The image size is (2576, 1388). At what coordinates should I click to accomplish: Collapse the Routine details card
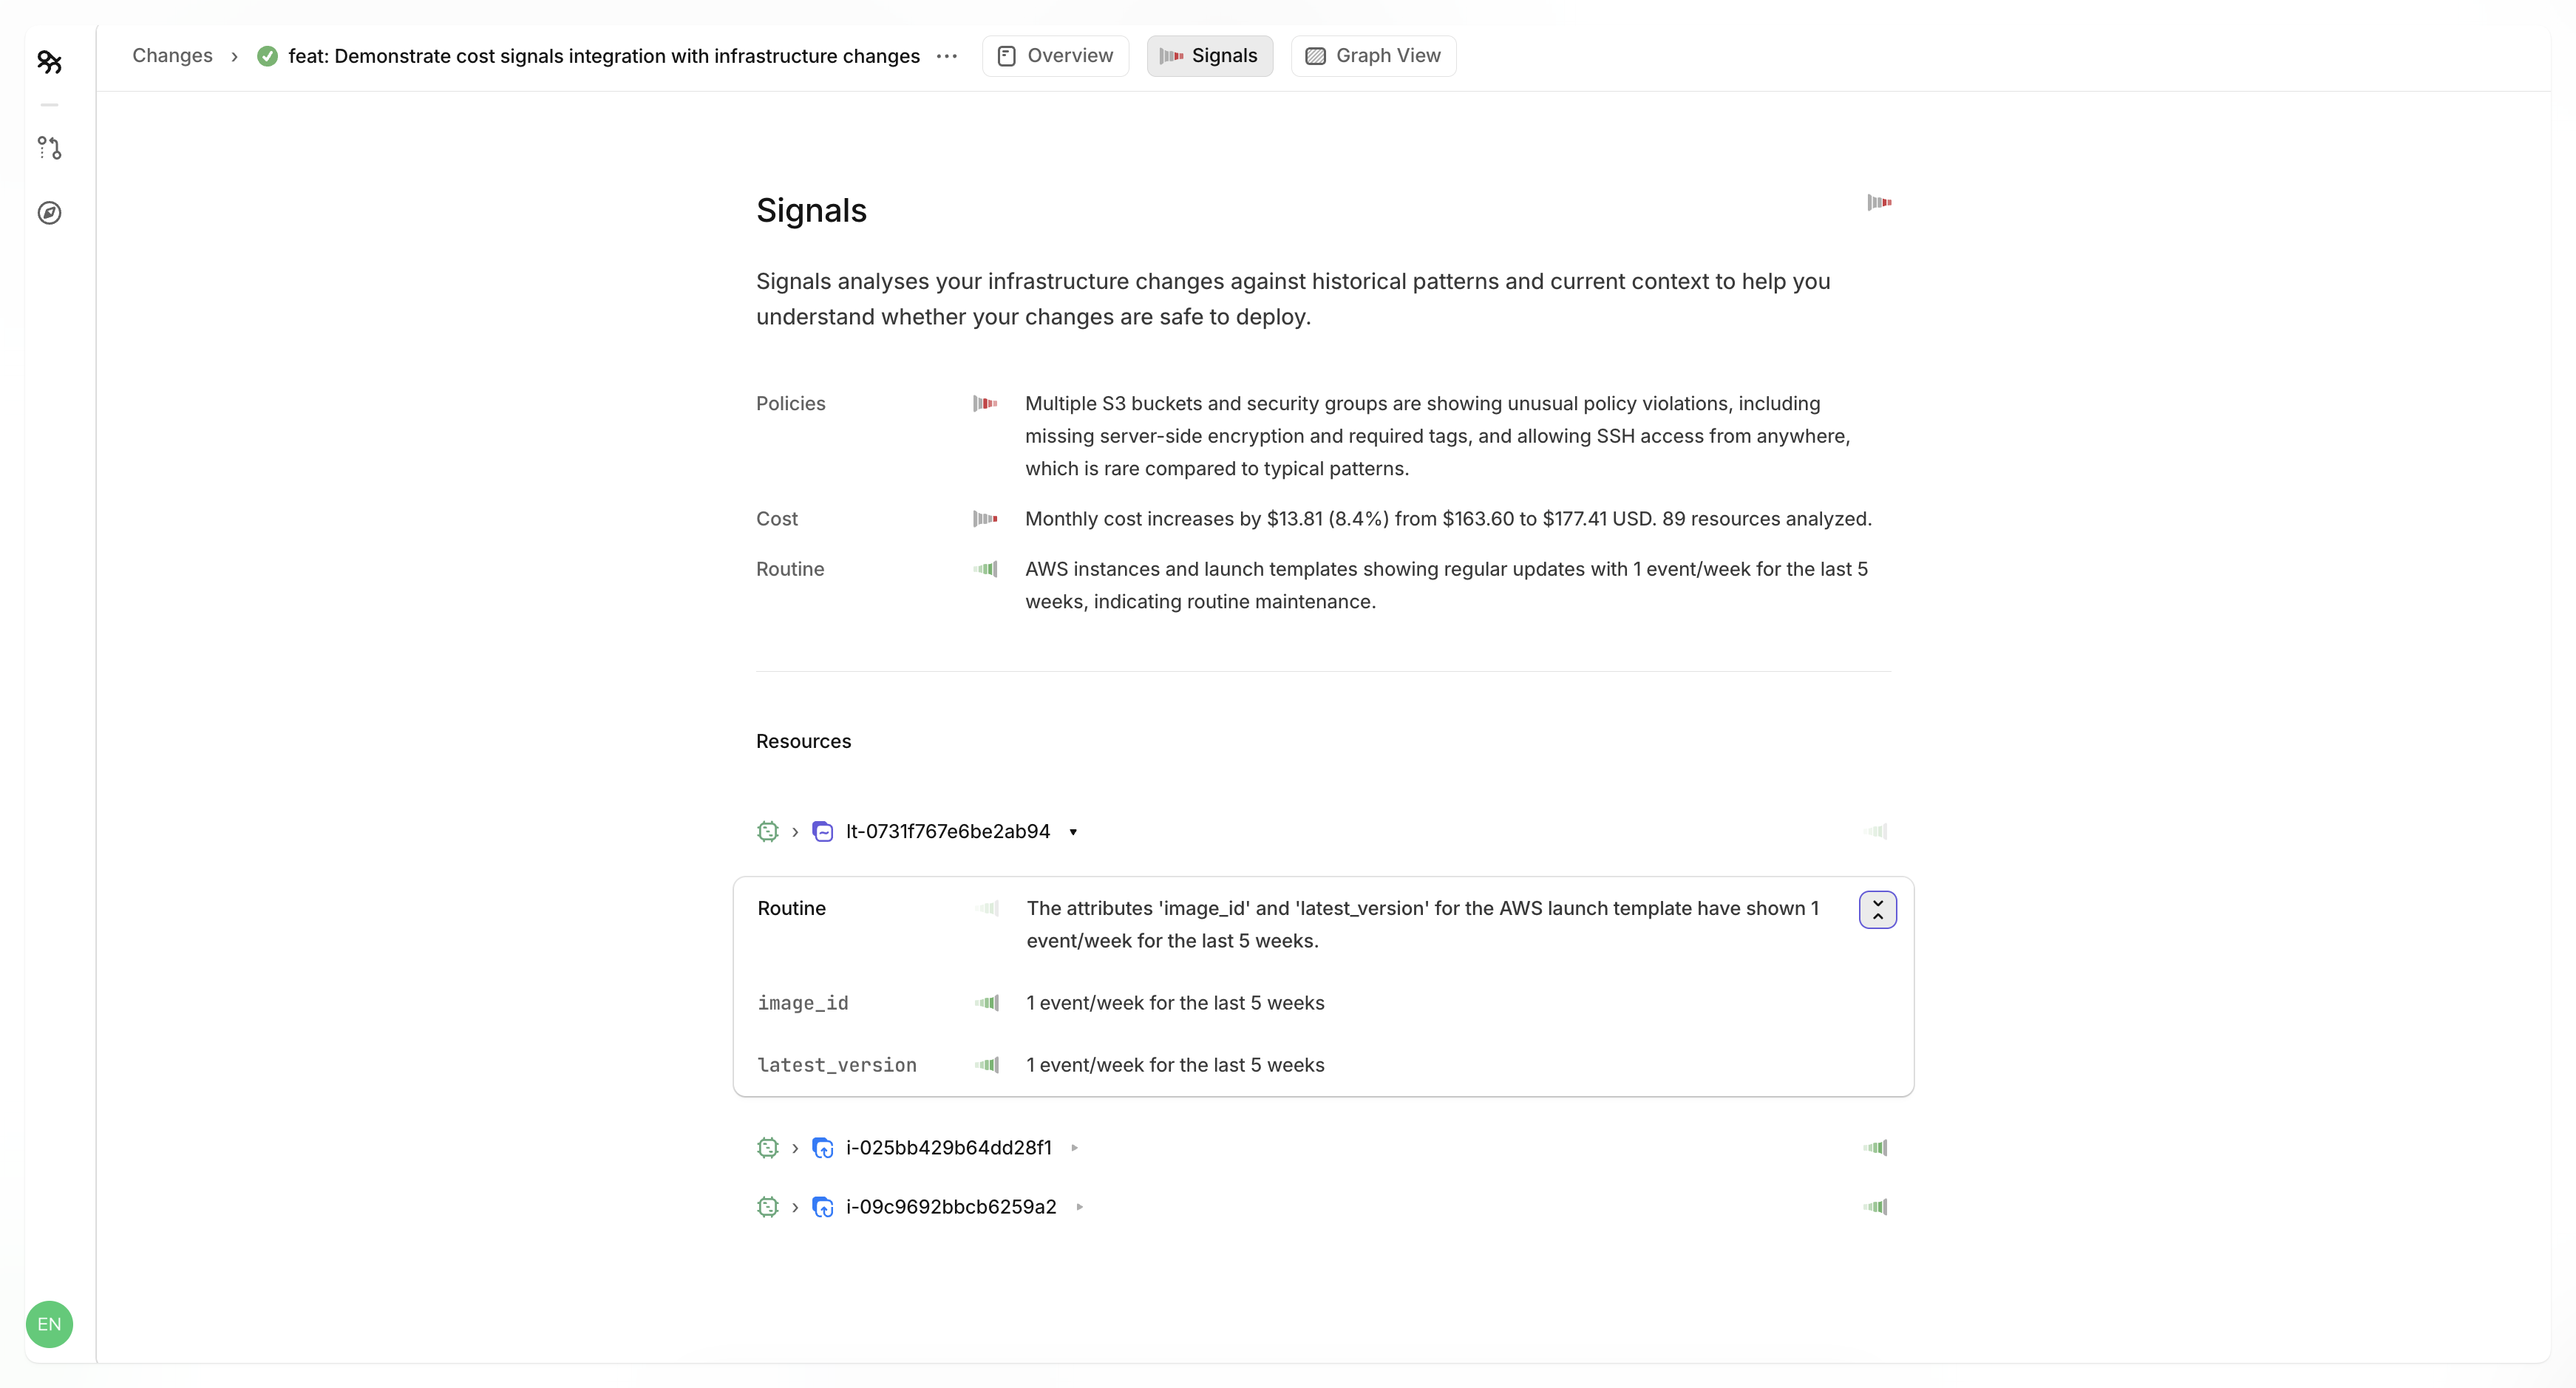pos(1877,910)
